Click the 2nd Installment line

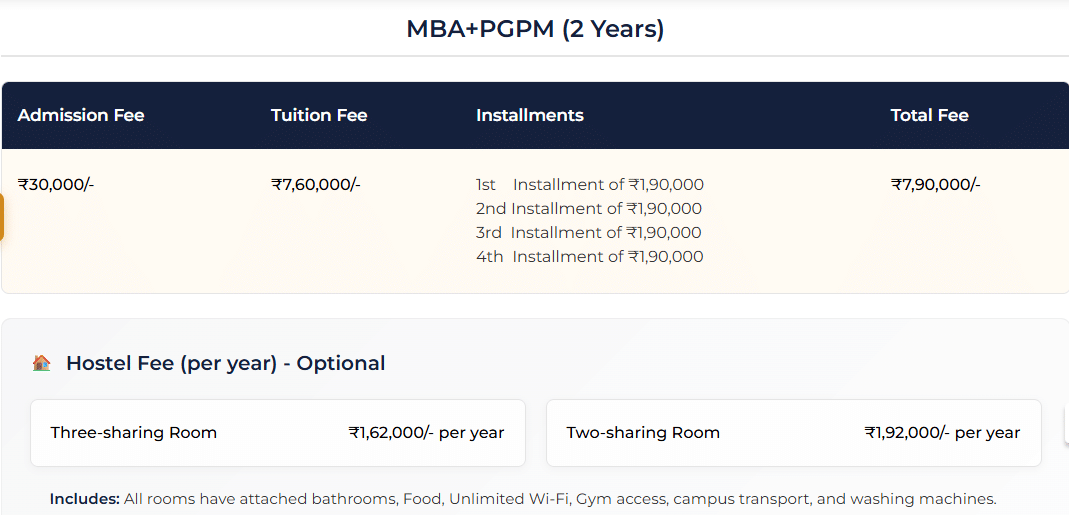click(589, 209)
